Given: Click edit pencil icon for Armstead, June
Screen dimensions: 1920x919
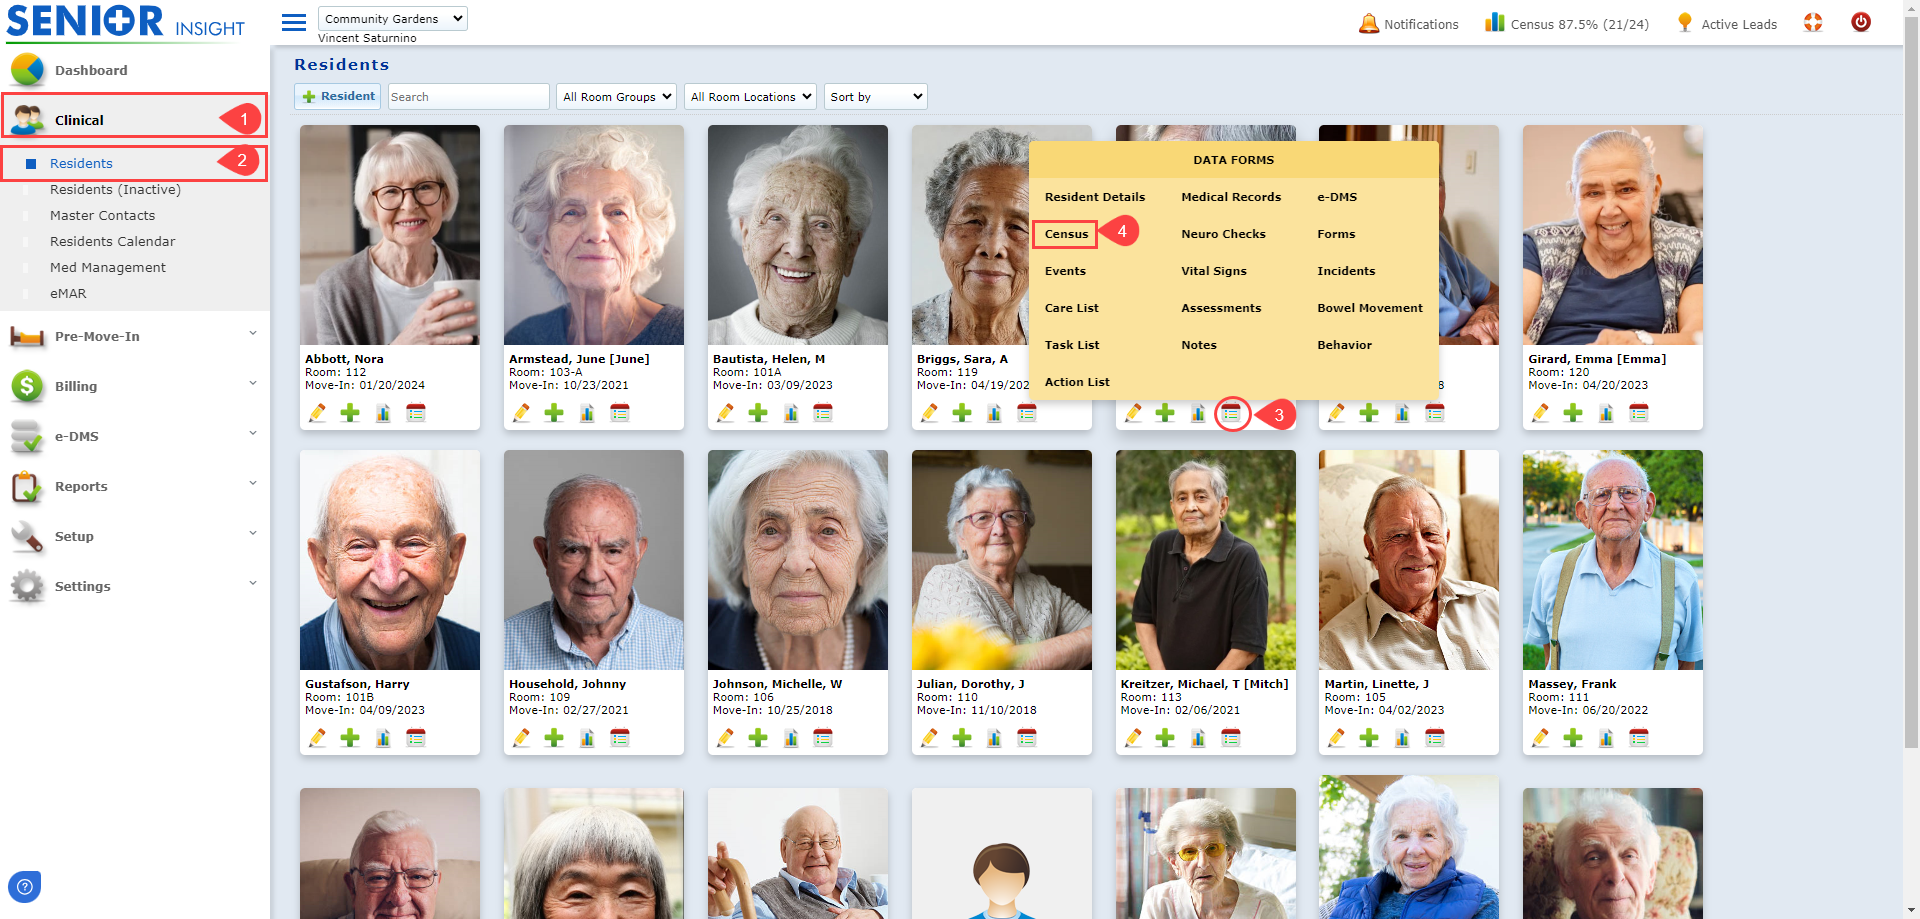Looking at the screenshot, I should tap(522, 413).
